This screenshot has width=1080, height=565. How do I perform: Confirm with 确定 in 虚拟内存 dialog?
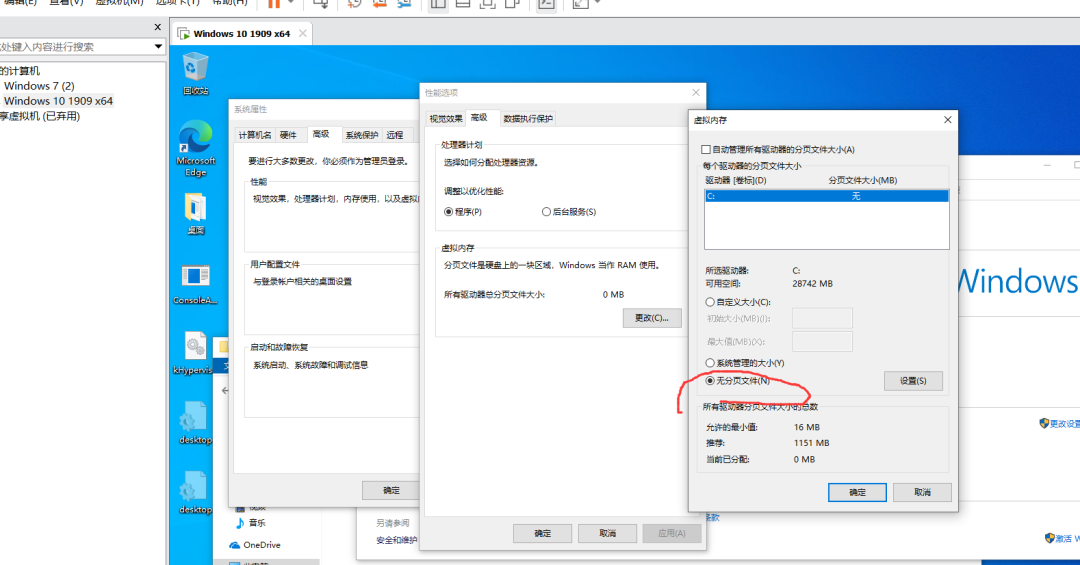coord(857,492)
